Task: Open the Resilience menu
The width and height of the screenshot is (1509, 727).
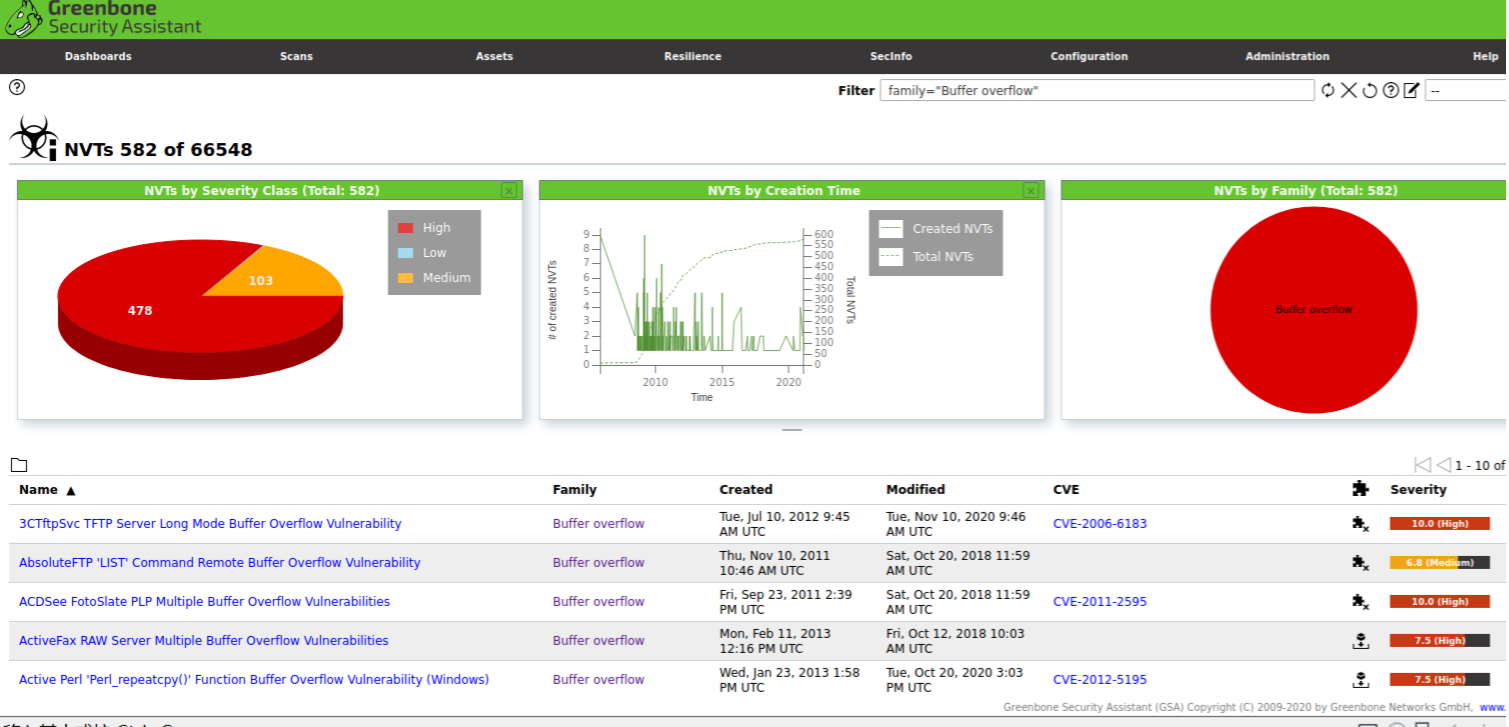Action: [x=692, y=57]
